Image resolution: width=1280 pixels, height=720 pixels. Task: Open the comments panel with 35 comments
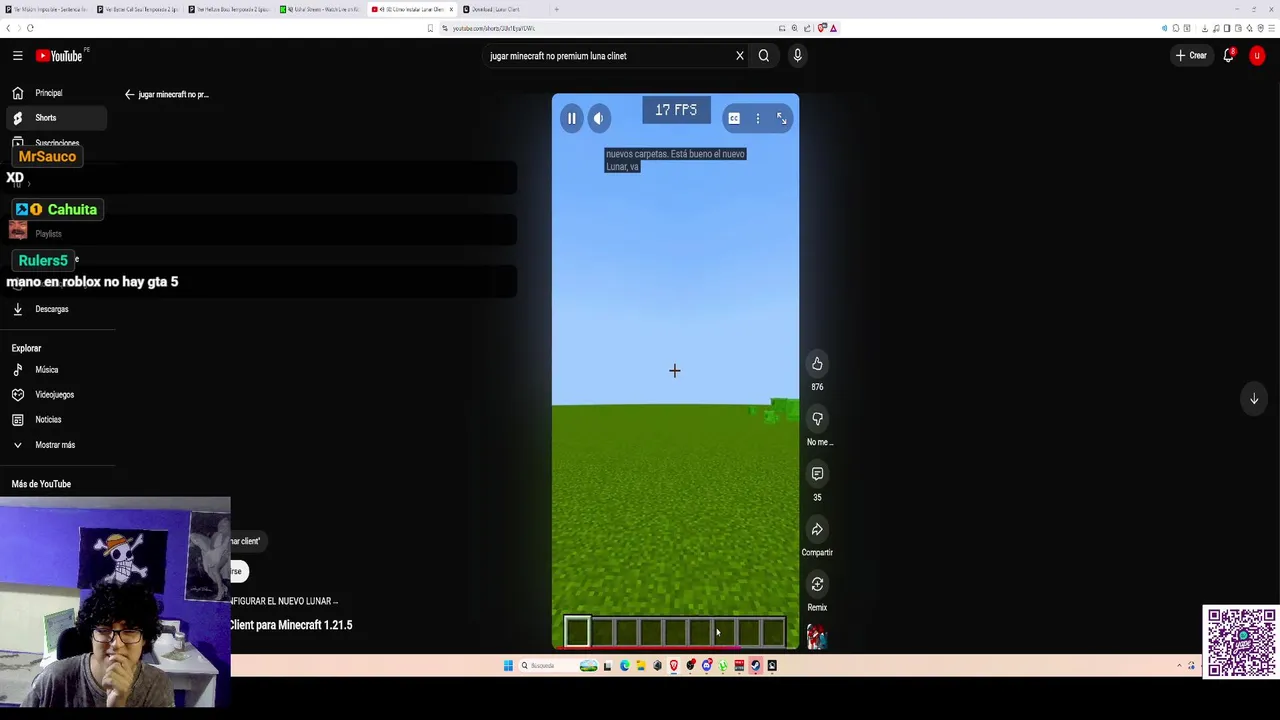(x=817, y=474)
